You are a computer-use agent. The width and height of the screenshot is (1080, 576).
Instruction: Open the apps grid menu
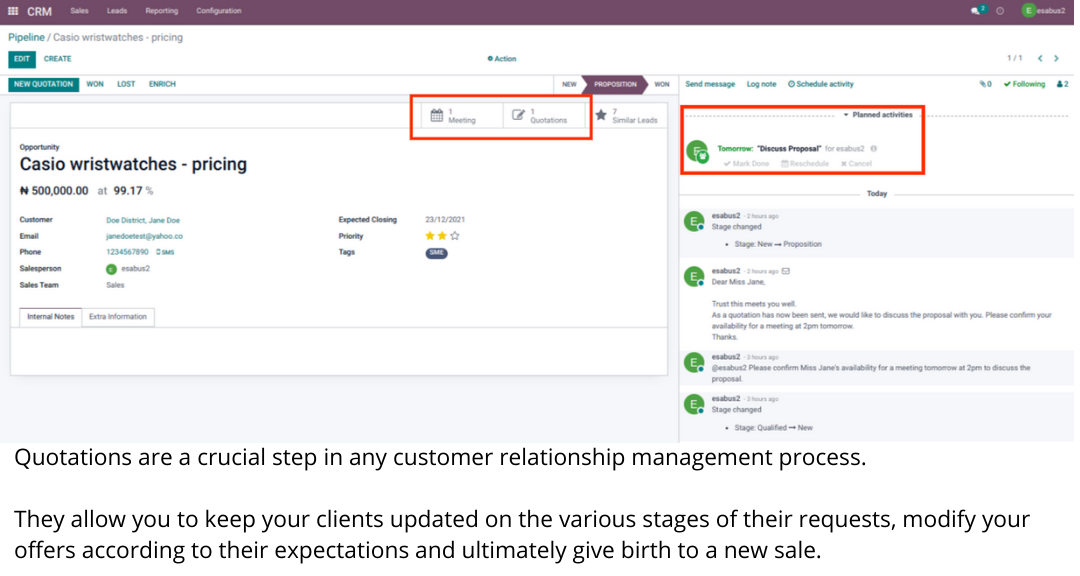12,12
